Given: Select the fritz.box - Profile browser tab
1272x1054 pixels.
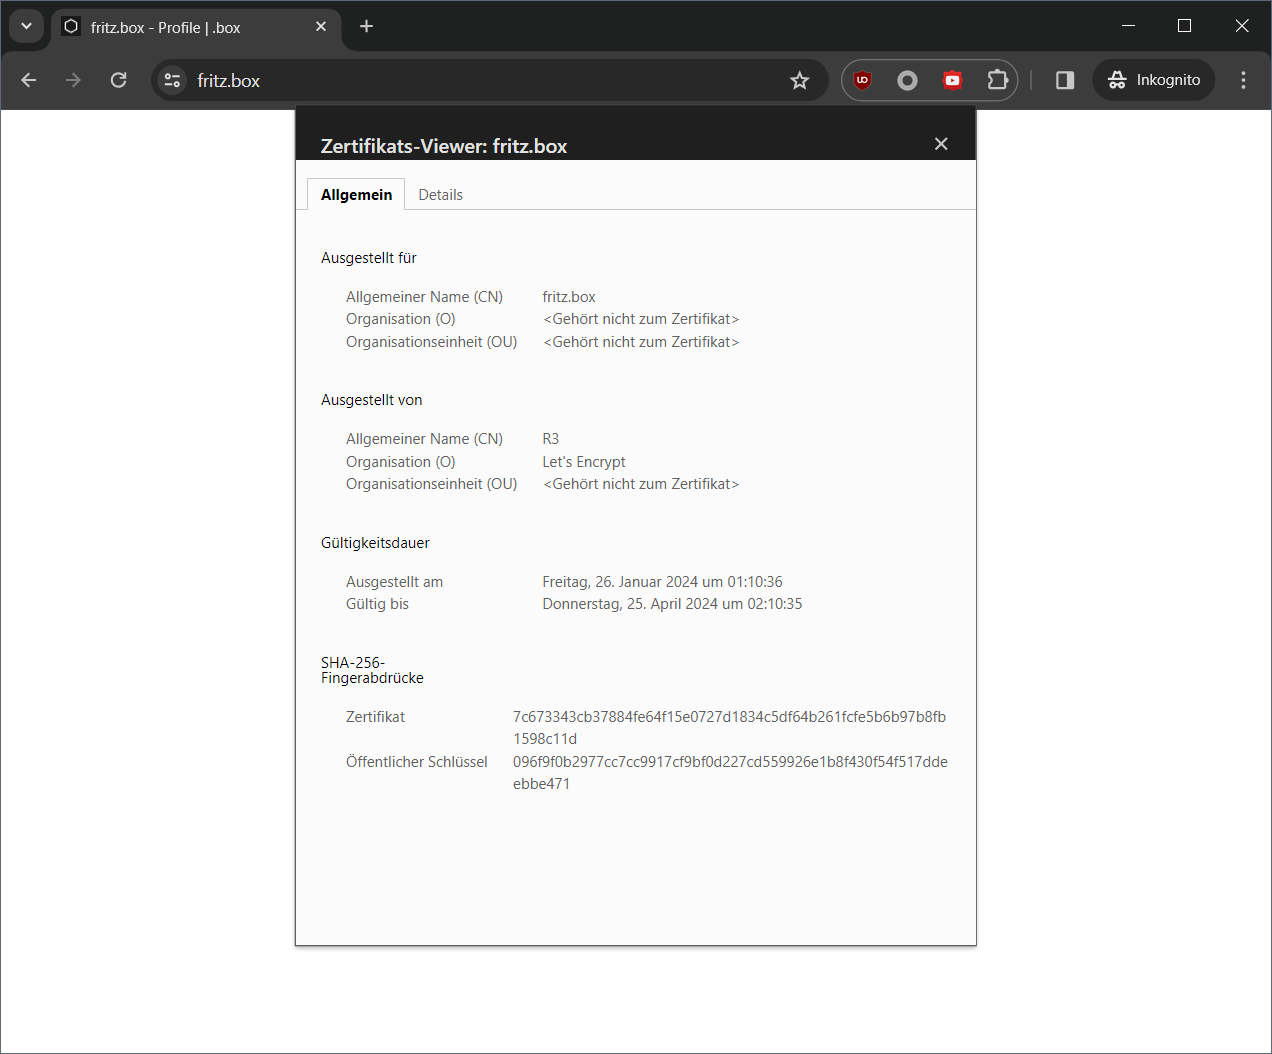Looking at the screenshot, I should (195, 27).
